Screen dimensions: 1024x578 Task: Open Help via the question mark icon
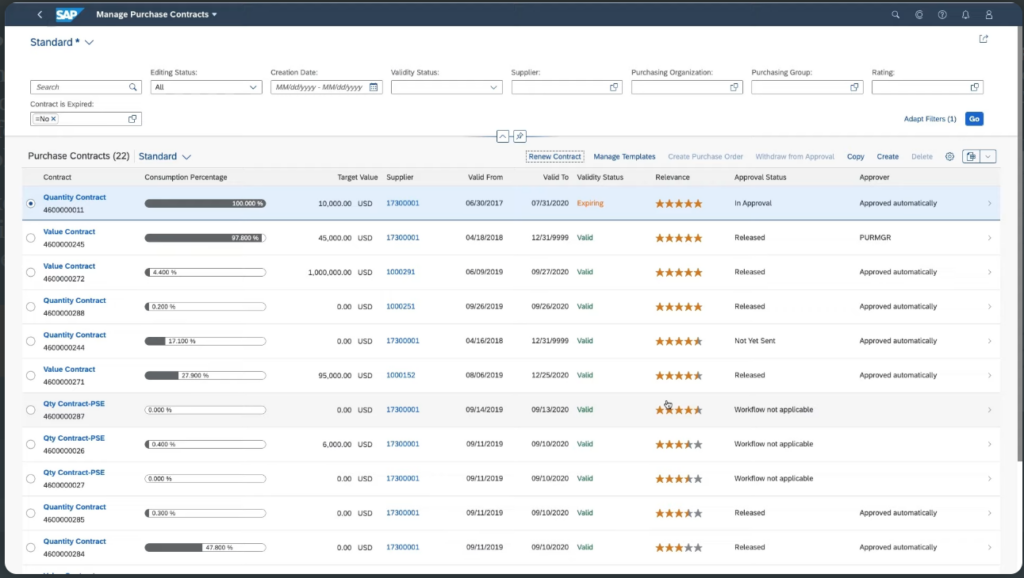[x=944, y=14]
